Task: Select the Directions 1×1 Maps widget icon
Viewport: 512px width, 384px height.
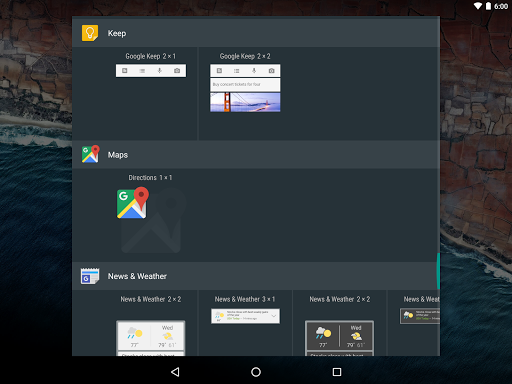Action: click(x=133, y=203)
